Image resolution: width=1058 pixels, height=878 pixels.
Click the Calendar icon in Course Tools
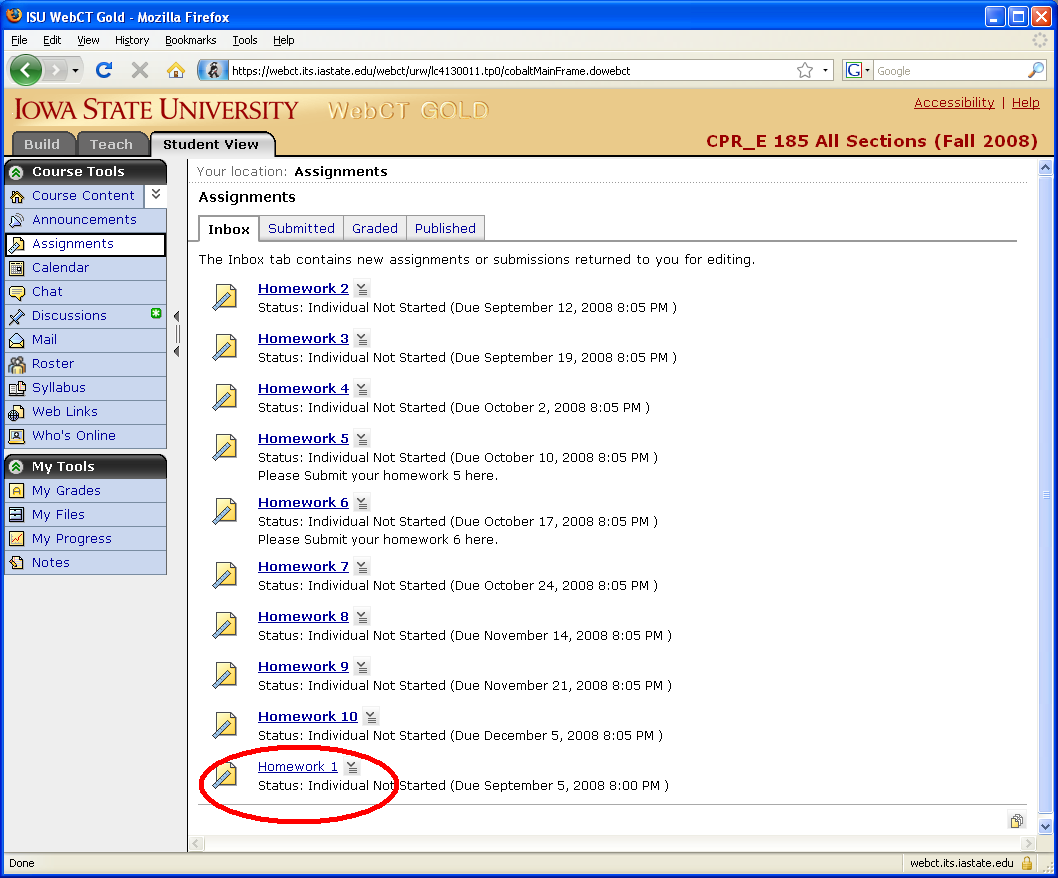tap(16, 268)
